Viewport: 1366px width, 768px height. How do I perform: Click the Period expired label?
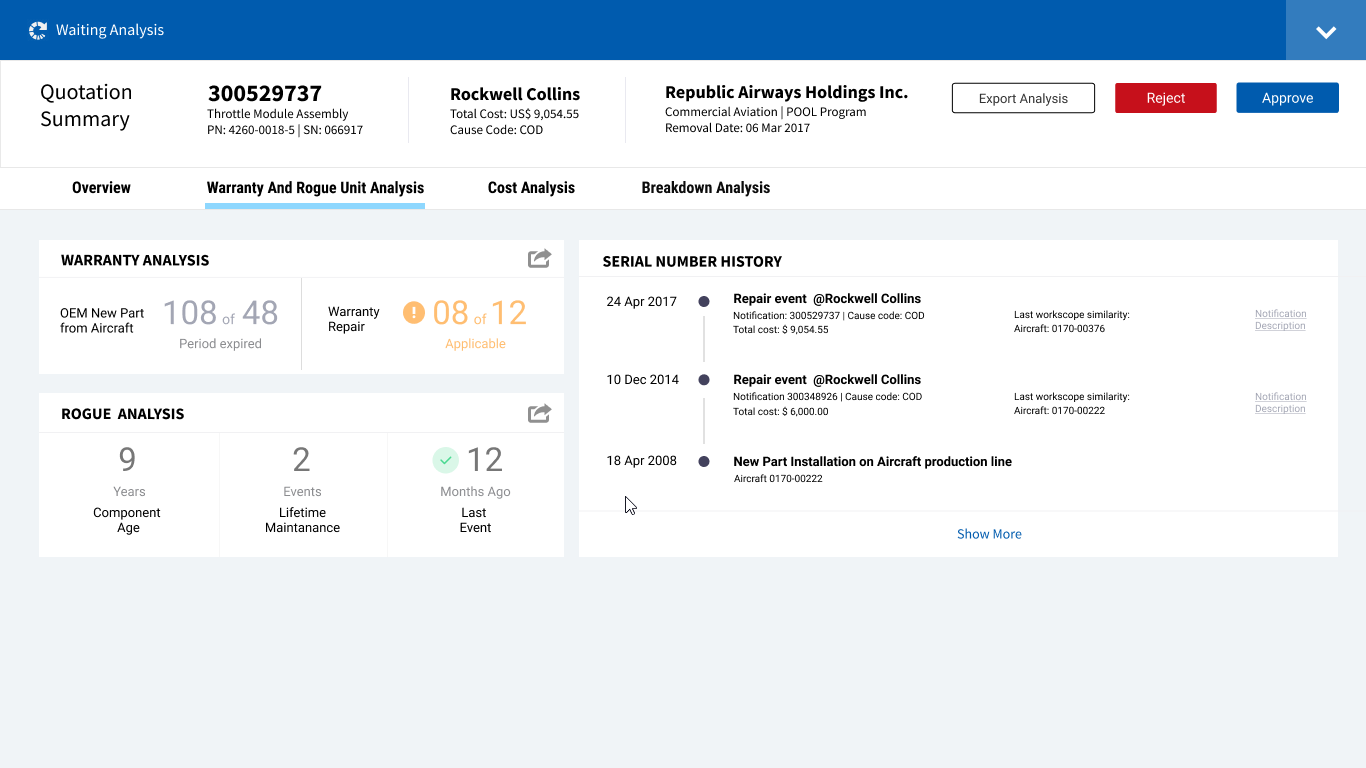tap(220, 344)
